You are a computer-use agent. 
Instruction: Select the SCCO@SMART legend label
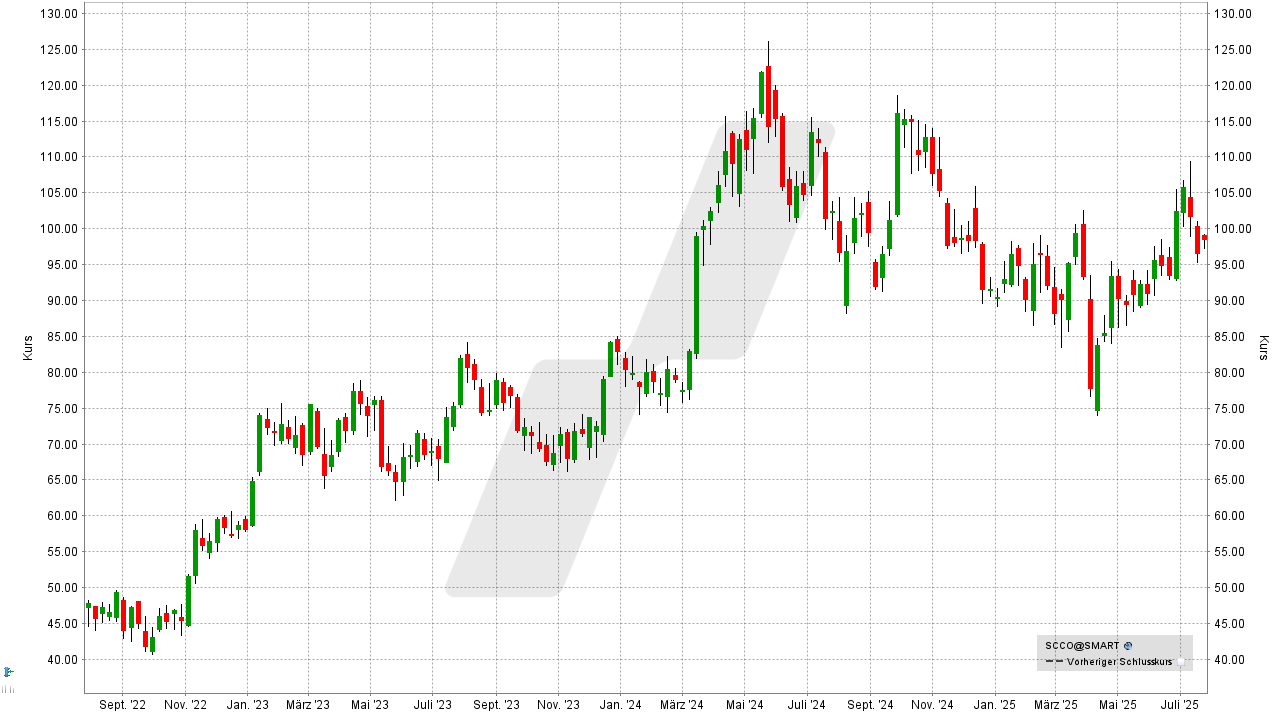[x=1082, y=646]
